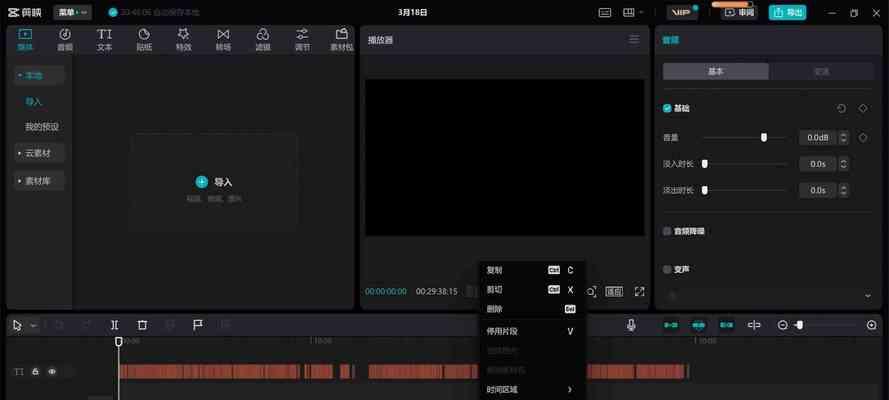Click the VIP badge in title bar
Viewport: 889px width, 400px height.
(x=682, y=12)
